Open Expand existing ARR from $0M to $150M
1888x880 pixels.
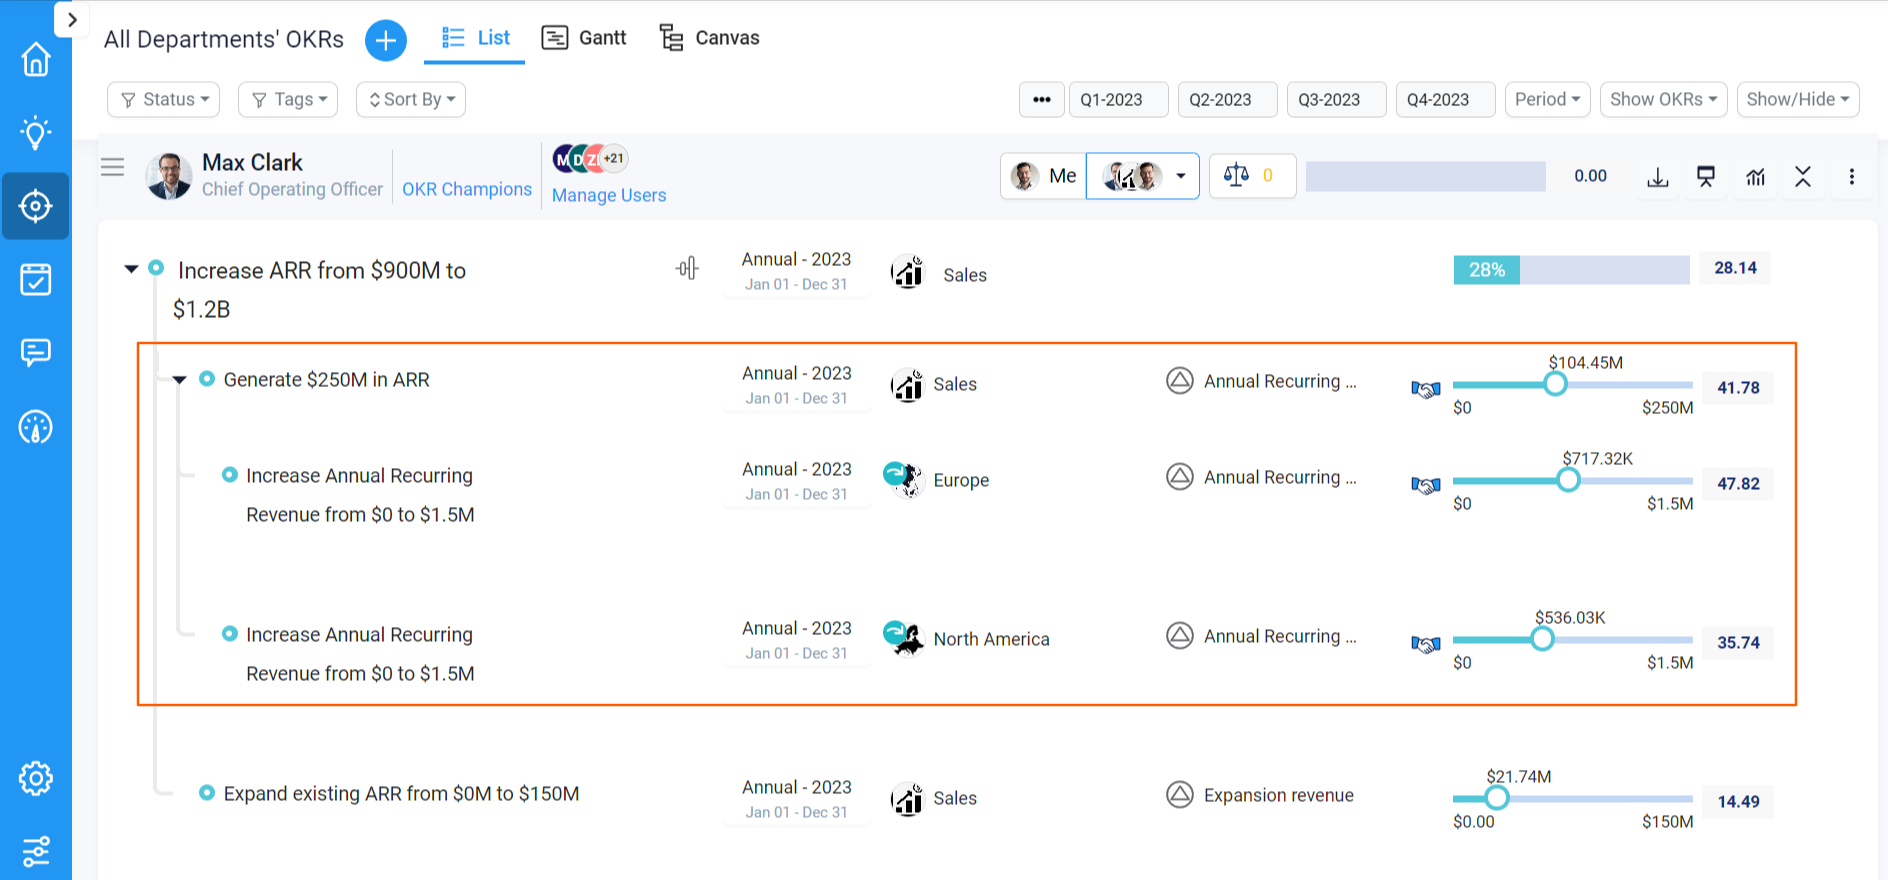click(x=402, y=794)
